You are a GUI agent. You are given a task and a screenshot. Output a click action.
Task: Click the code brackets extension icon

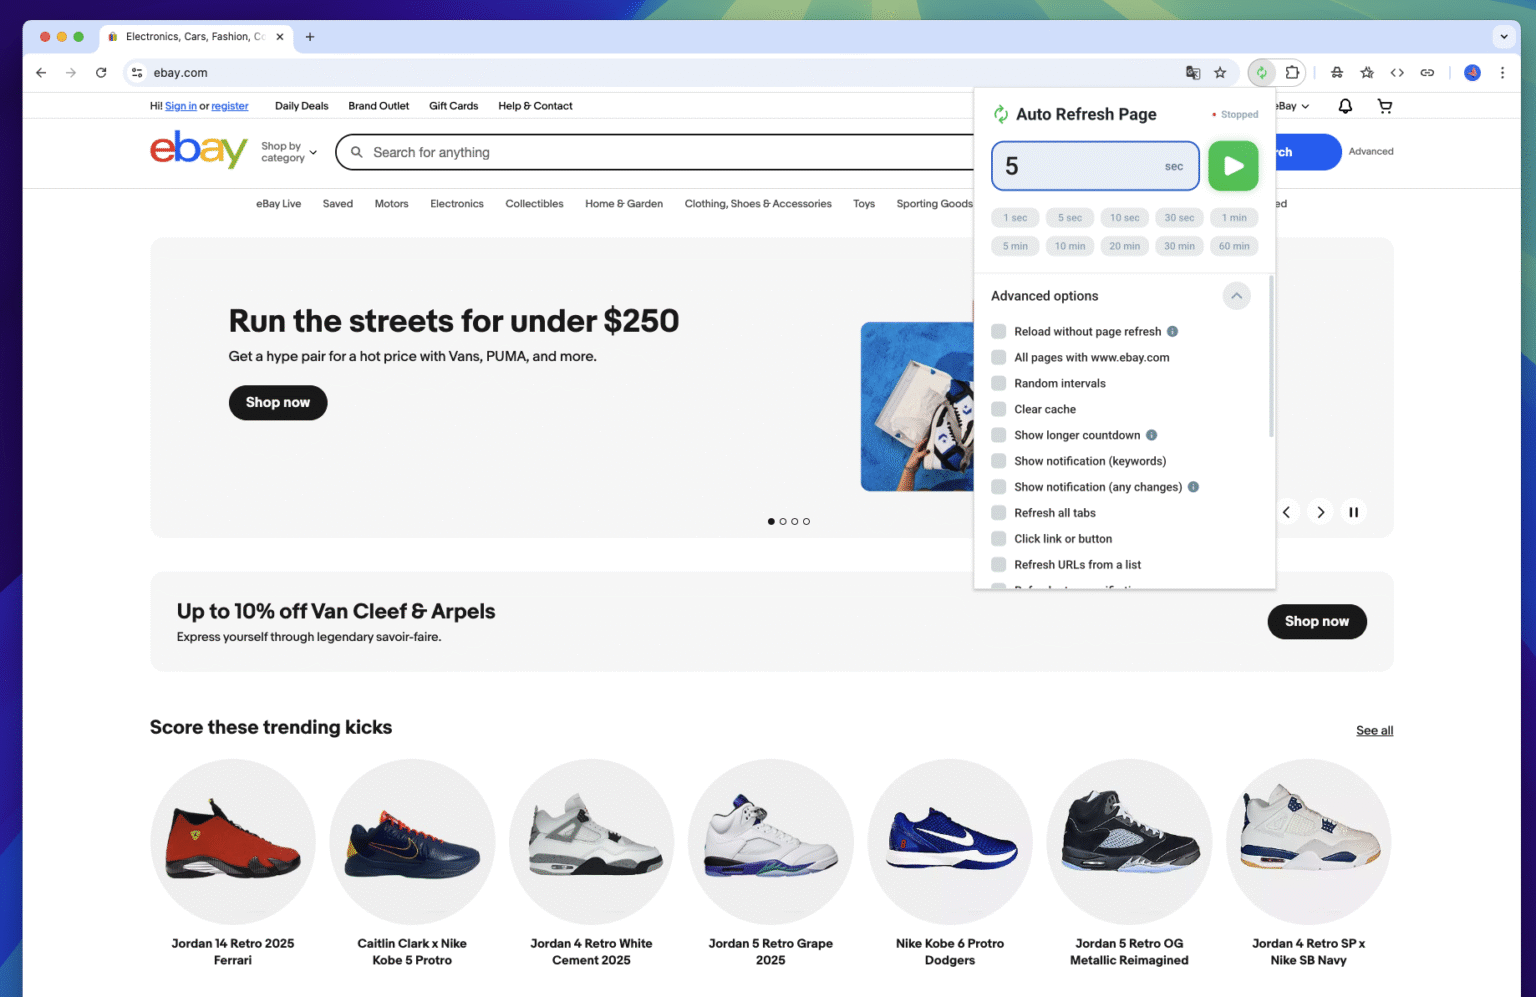[x=1397, y=72]
